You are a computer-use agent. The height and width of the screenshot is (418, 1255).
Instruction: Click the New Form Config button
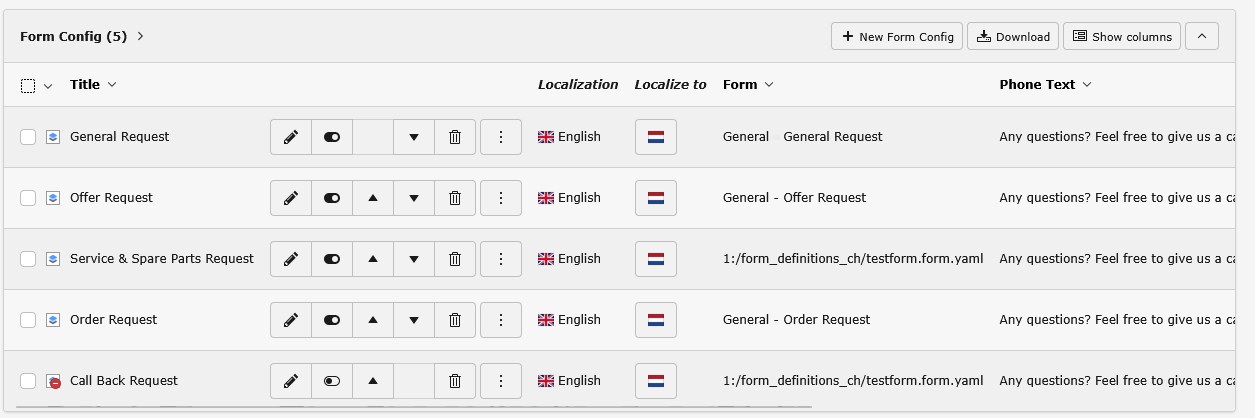896,37
